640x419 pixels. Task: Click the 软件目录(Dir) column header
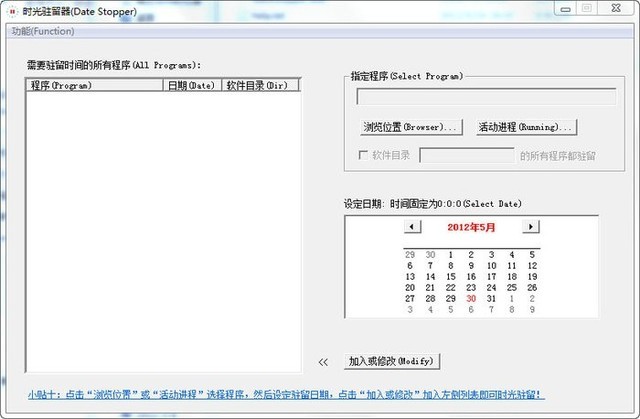click(260, 86)
